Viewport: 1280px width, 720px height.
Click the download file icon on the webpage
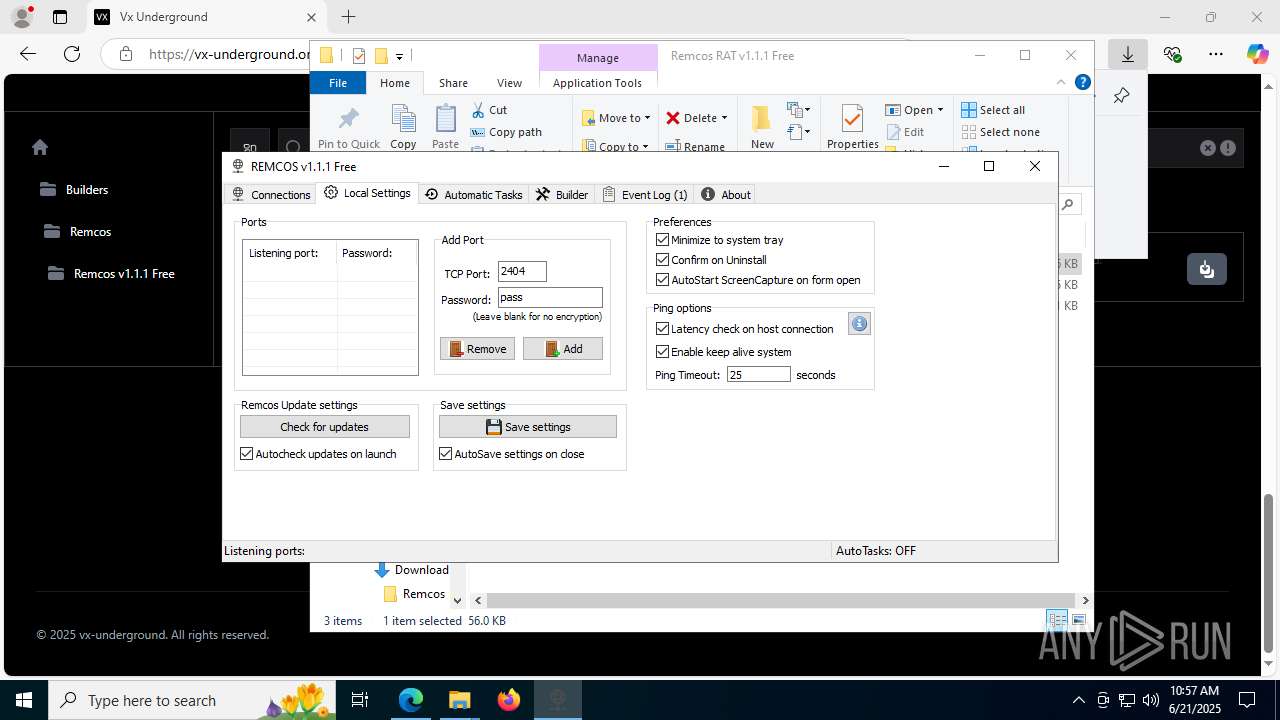point(1207,269)
